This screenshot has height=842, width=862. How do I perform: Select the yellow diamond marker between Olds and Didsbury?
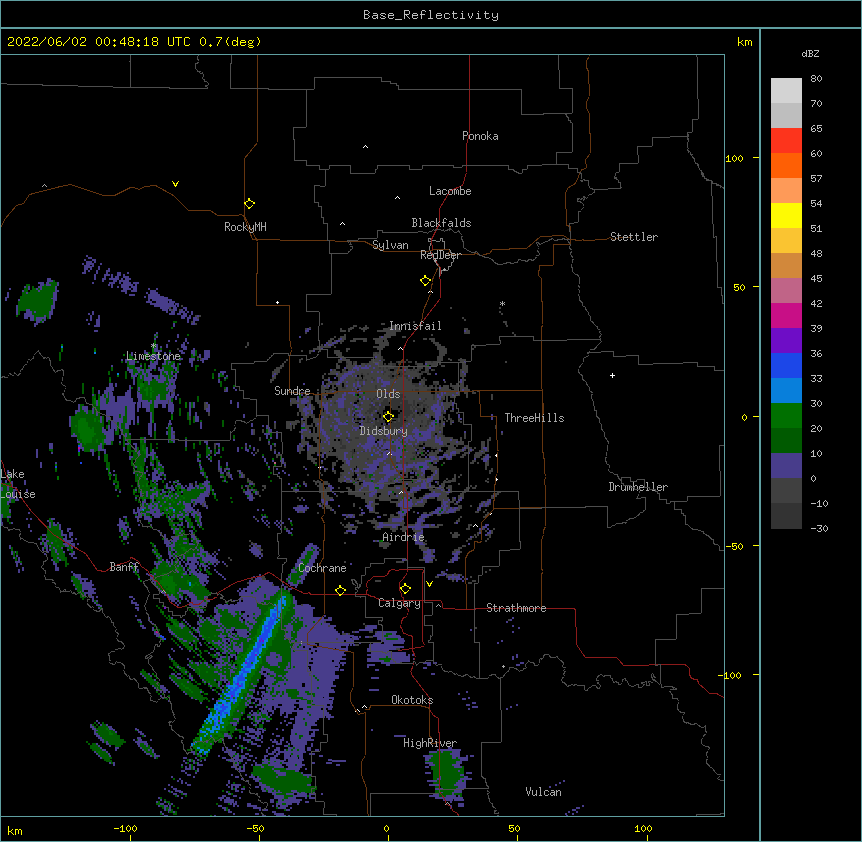point(388,416)
